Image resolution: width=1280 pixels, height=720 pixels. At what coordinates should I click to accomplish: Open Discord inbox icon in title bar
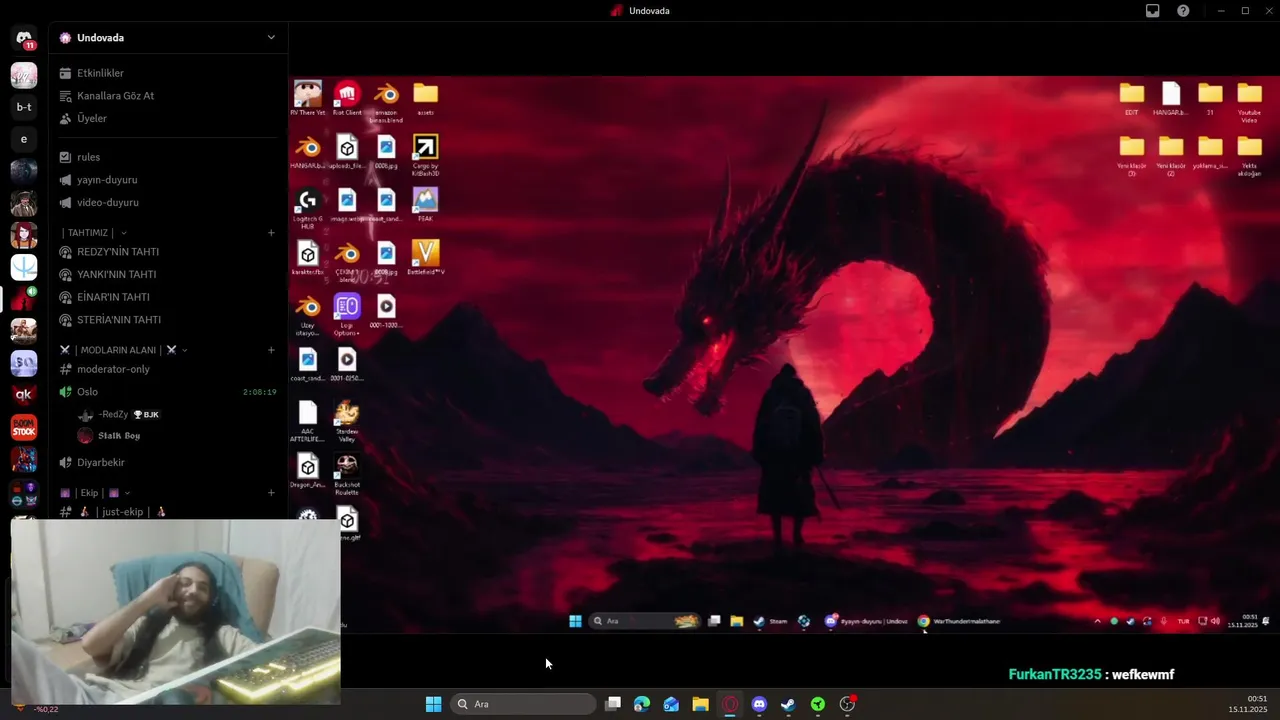(1153, 10)
